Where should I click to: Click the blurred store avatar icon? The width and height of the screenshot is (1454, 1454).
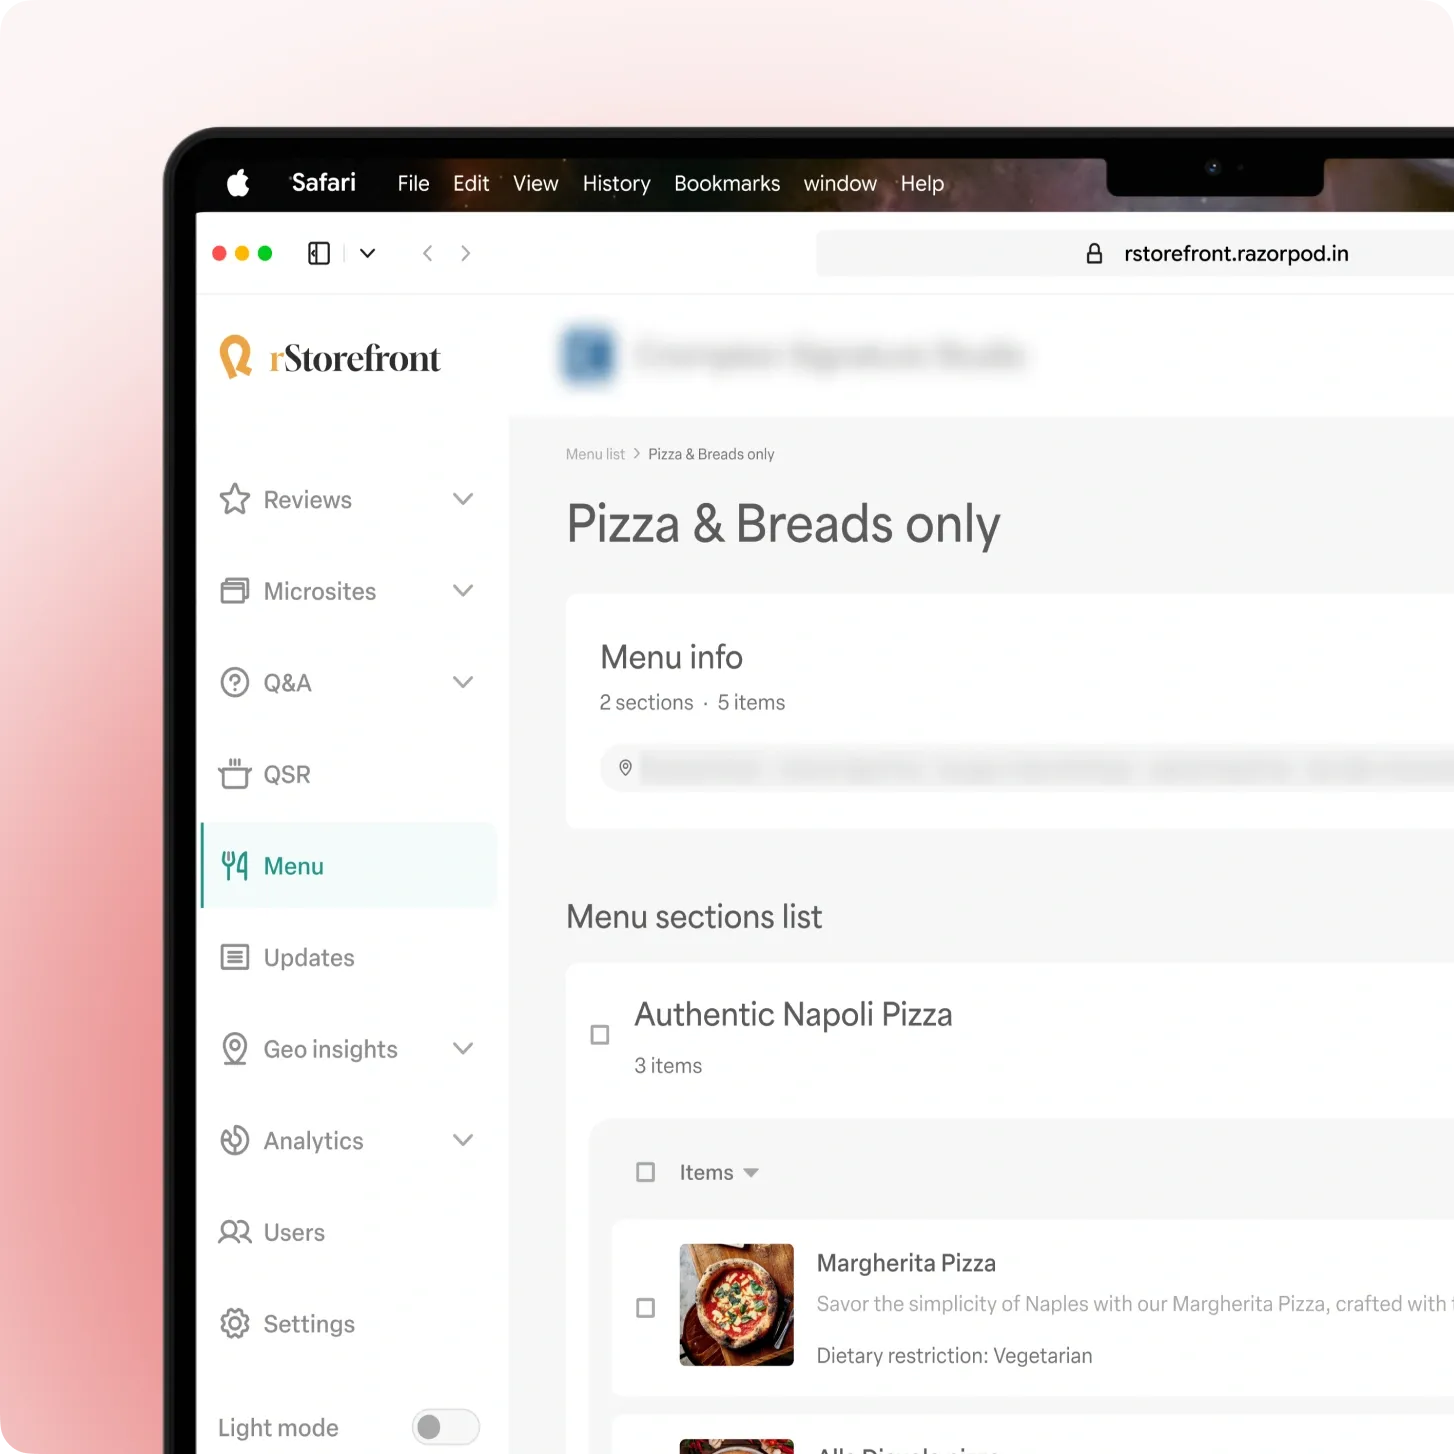[588, 354]
